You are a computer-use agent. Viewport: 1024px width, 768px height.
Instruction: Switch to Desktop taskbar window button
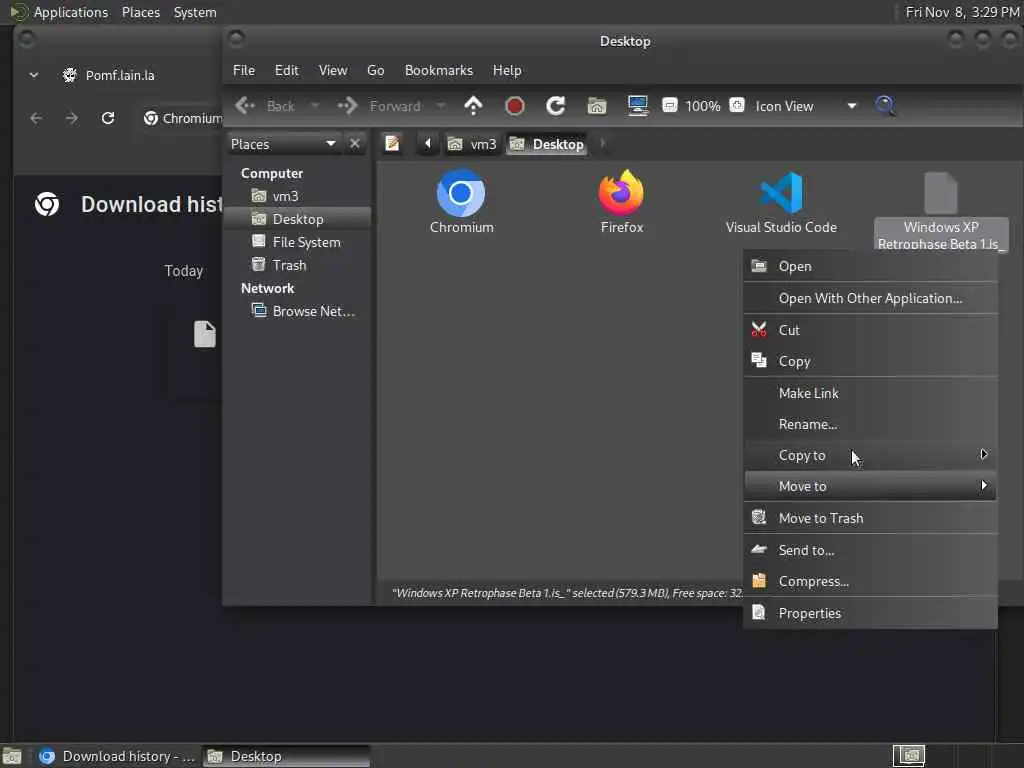286,756
